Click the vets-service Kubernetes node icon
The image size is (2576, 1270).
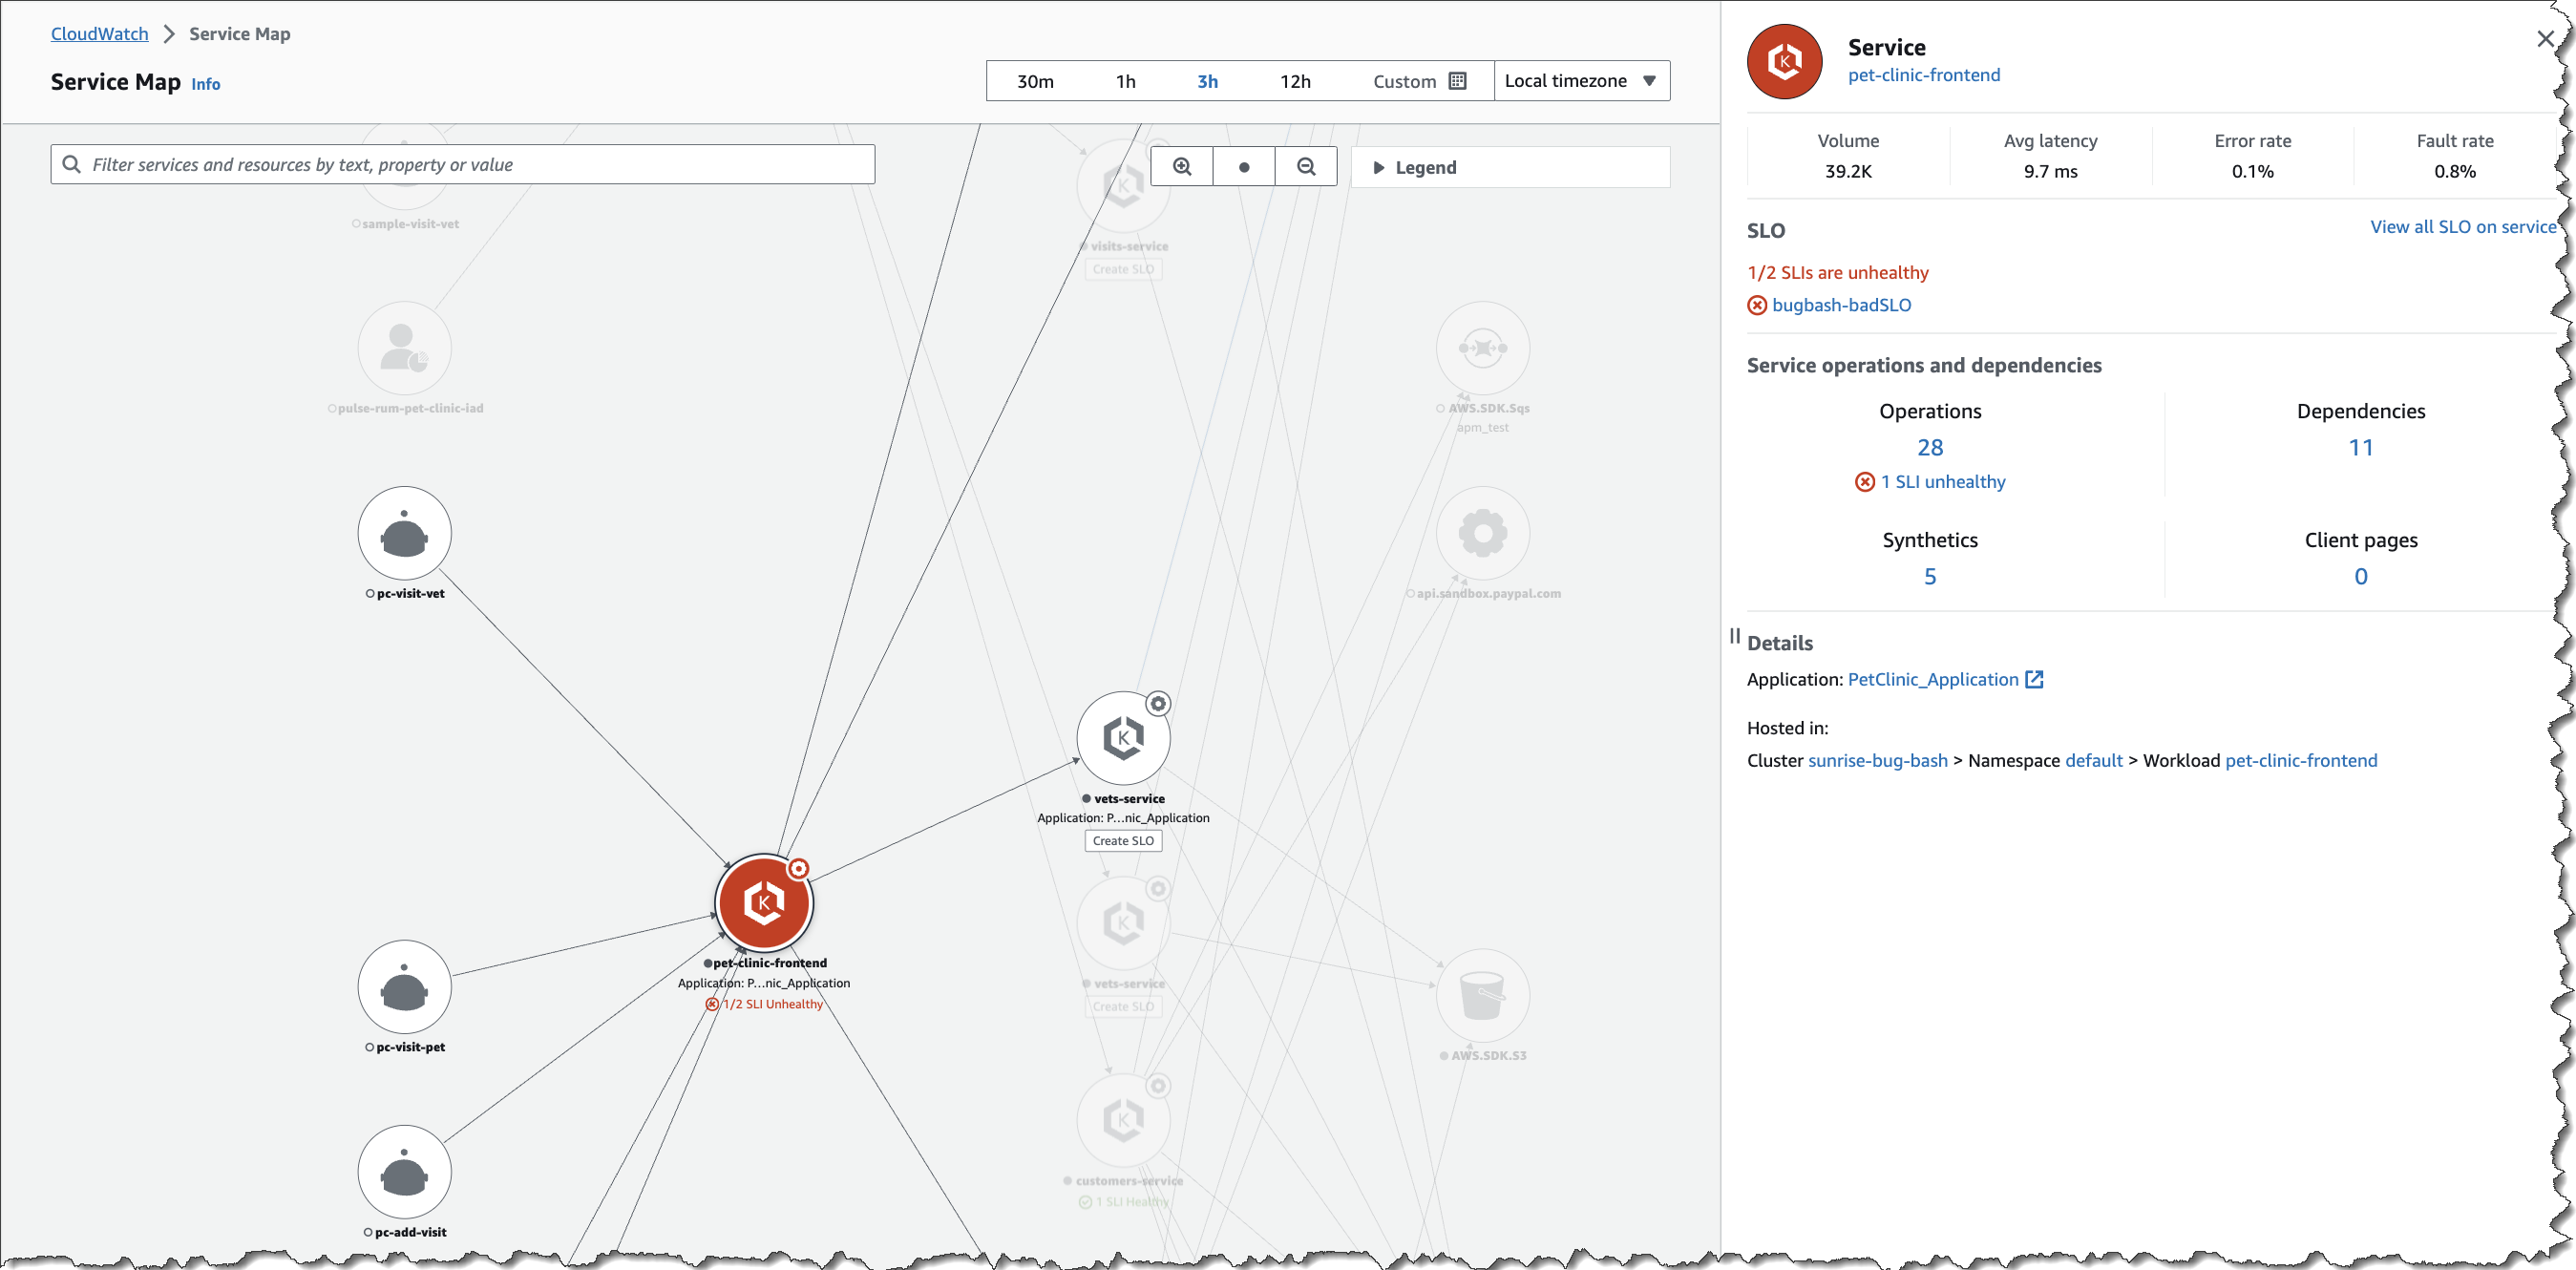1122,739
